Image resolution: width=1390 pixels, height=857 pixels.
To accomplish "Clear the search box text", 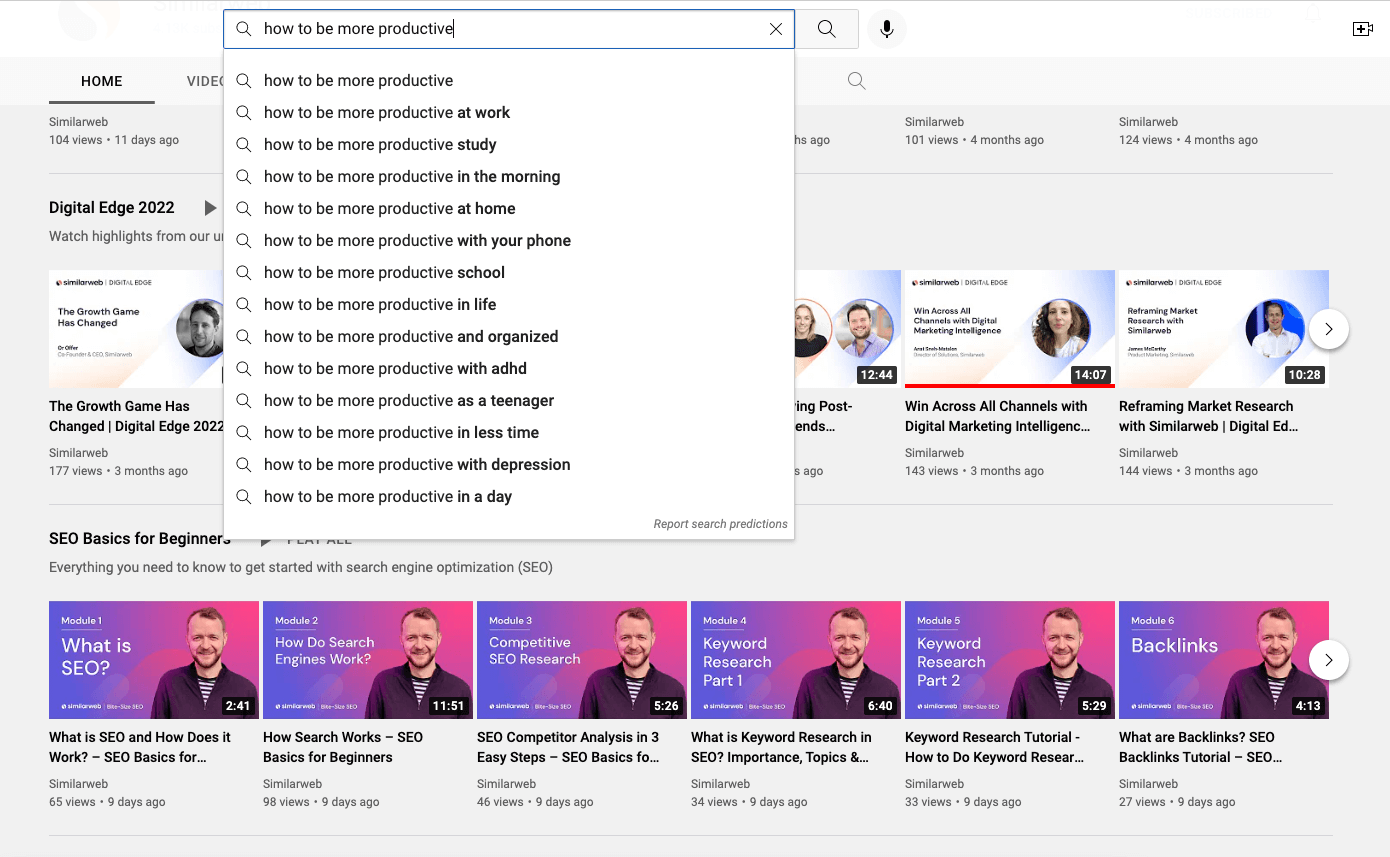I will (x=775, y=29).
